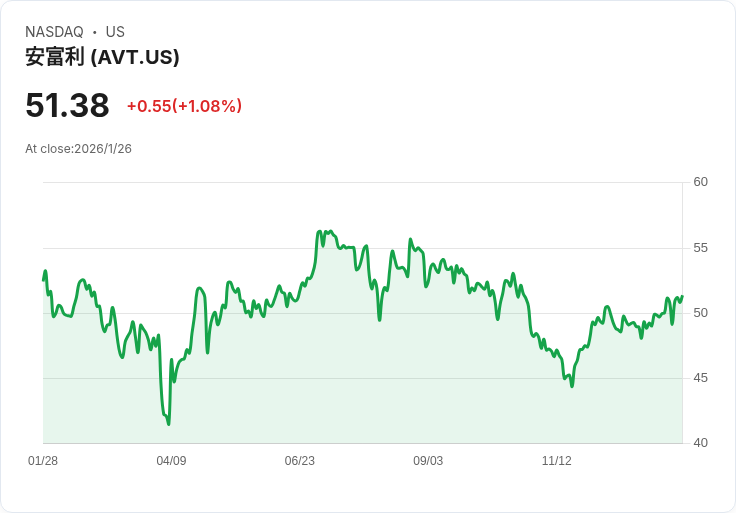
Task: Select the 06/23 date axis label
Action: [x=299, y=461]
